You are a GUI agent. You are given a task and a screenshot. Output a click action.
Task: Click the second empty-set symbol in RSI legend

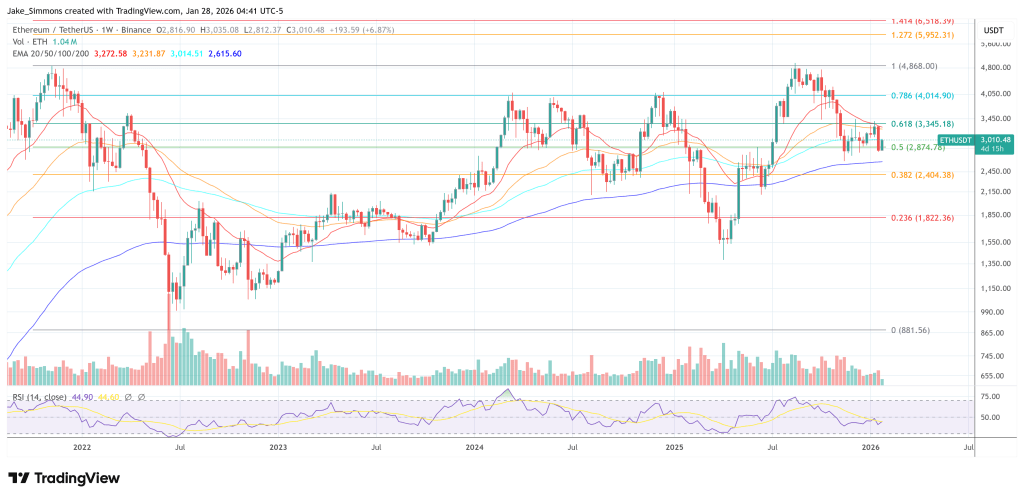(x=139, y=397)
